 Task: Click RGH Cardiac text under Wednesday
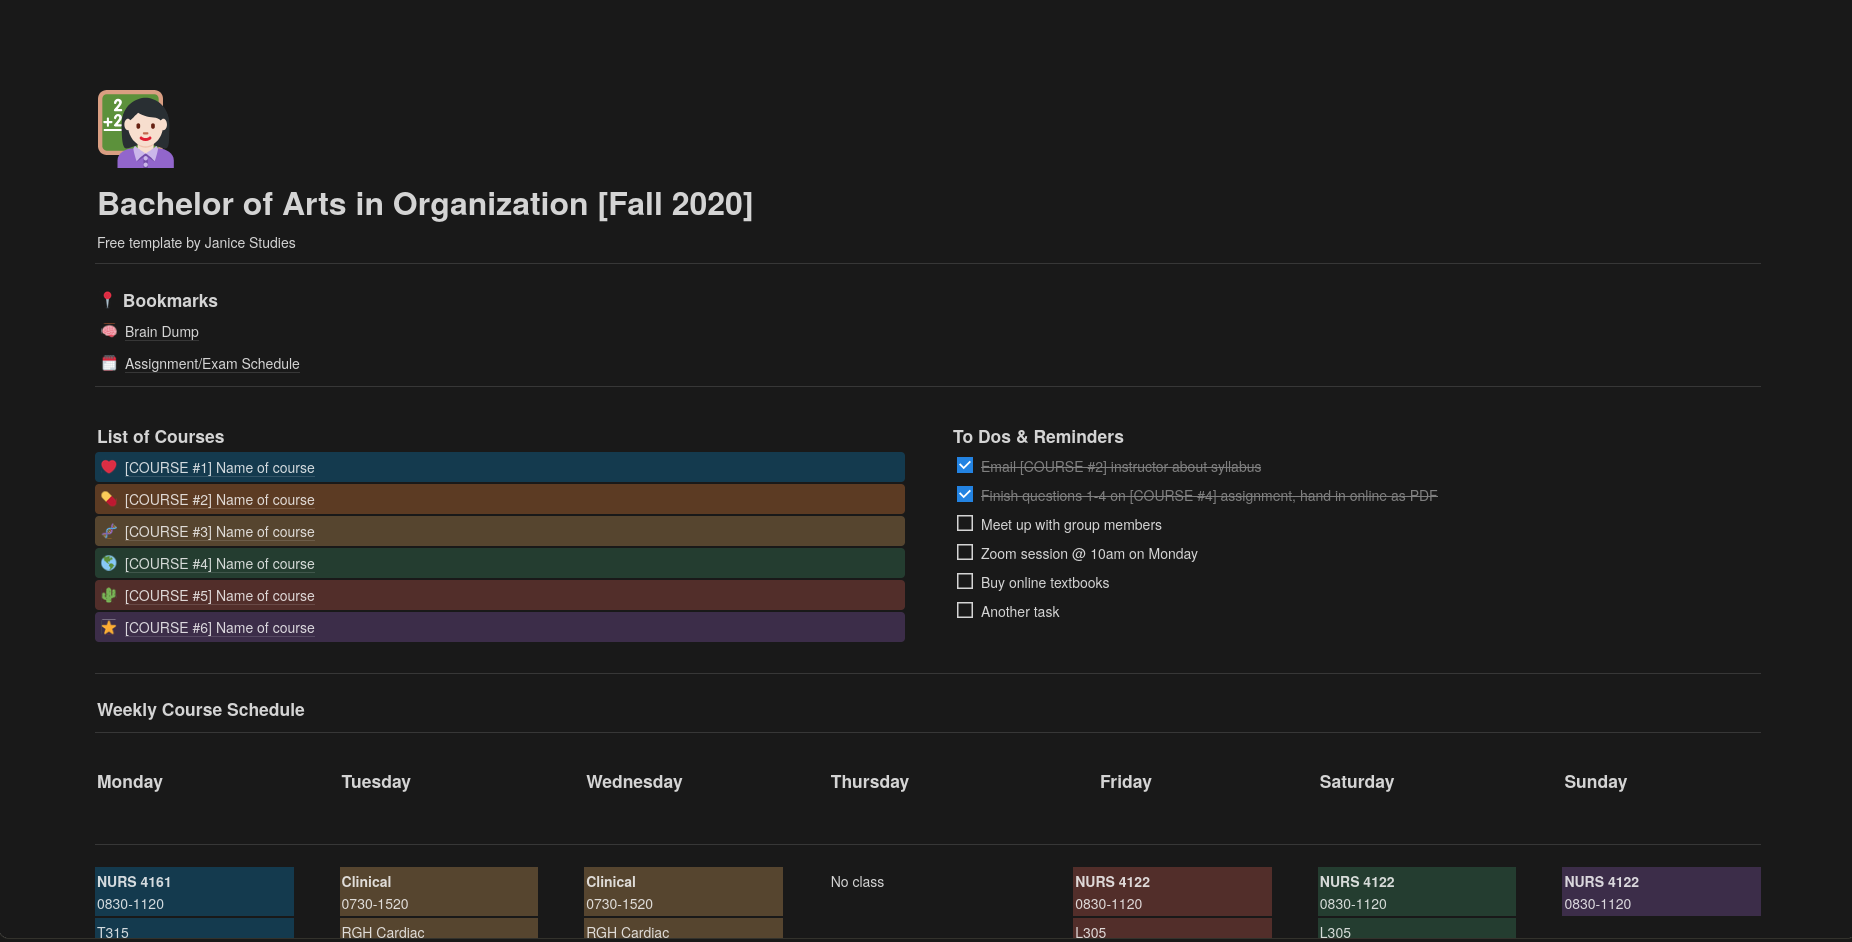coord(628,932)
